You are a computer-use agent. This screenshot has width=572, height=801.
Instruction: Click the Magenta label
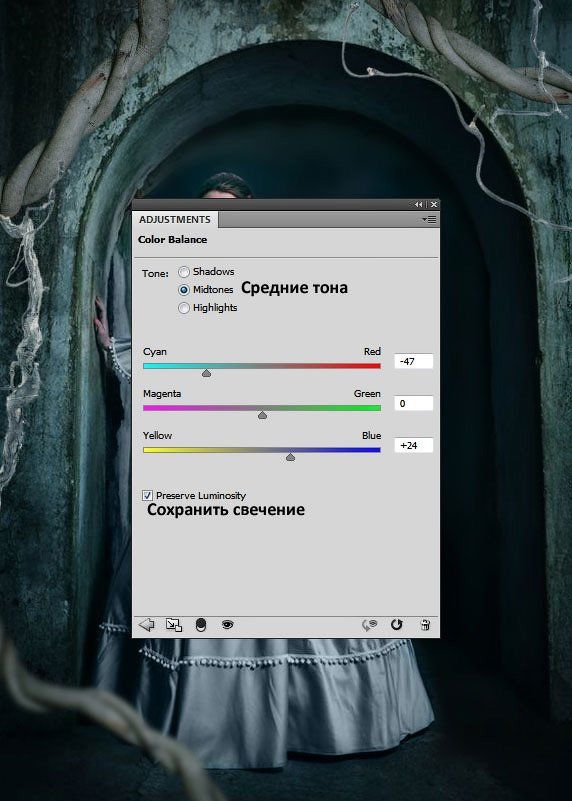[x=162, y=393]
